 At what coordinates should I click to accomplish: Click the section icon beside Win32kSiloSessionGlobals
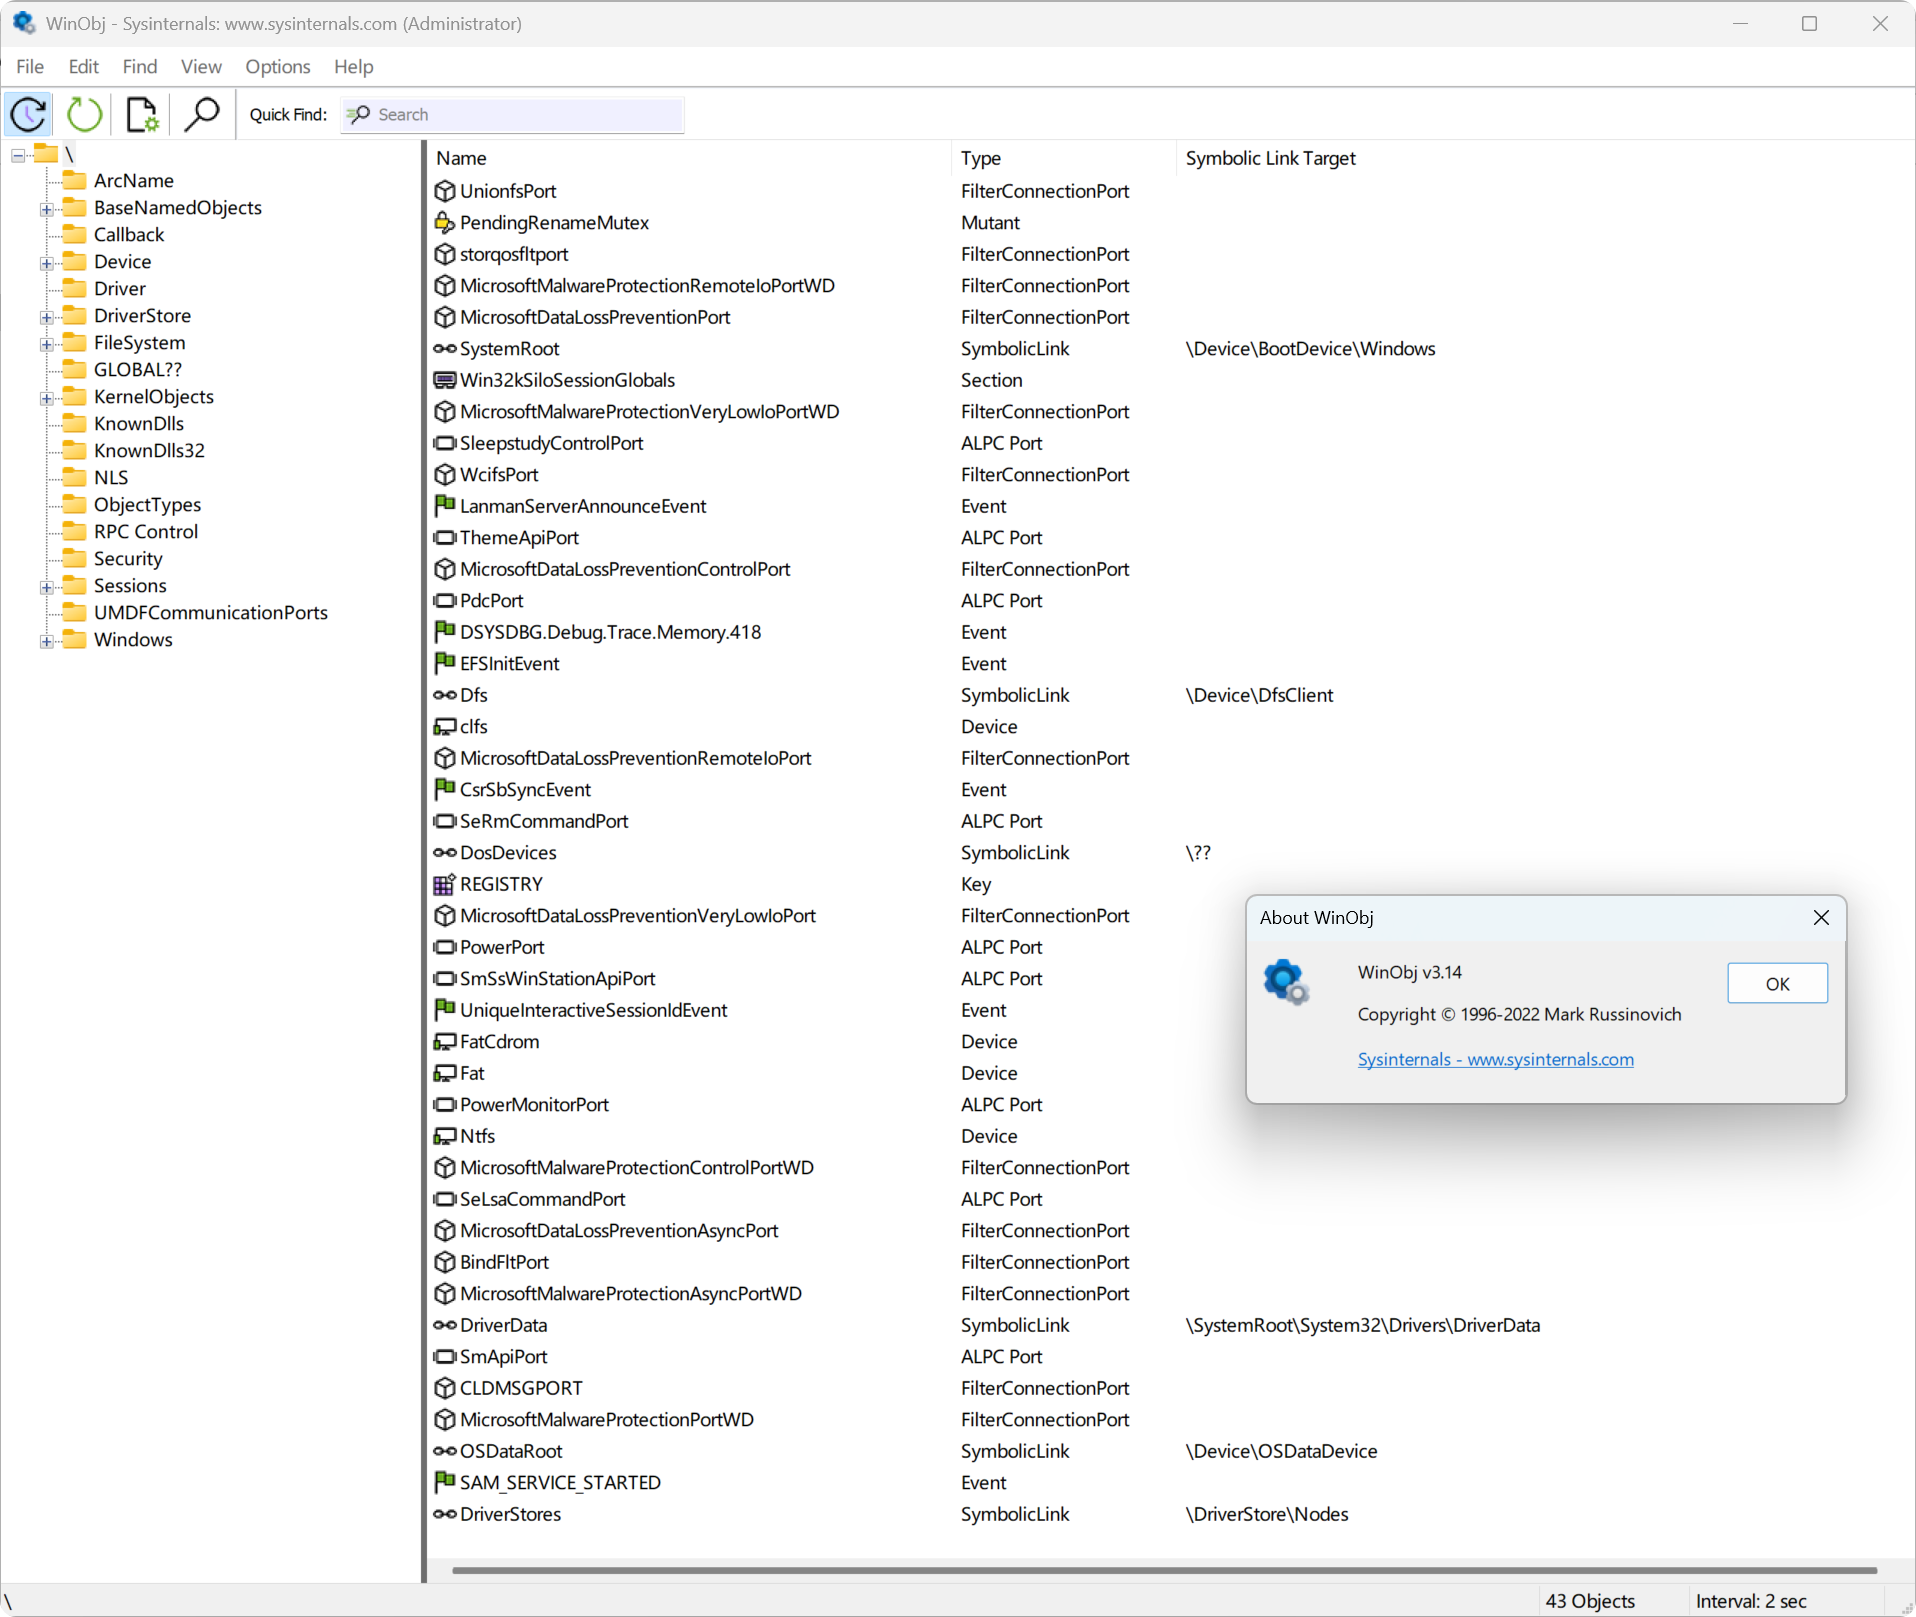click(x=445, y=380)
